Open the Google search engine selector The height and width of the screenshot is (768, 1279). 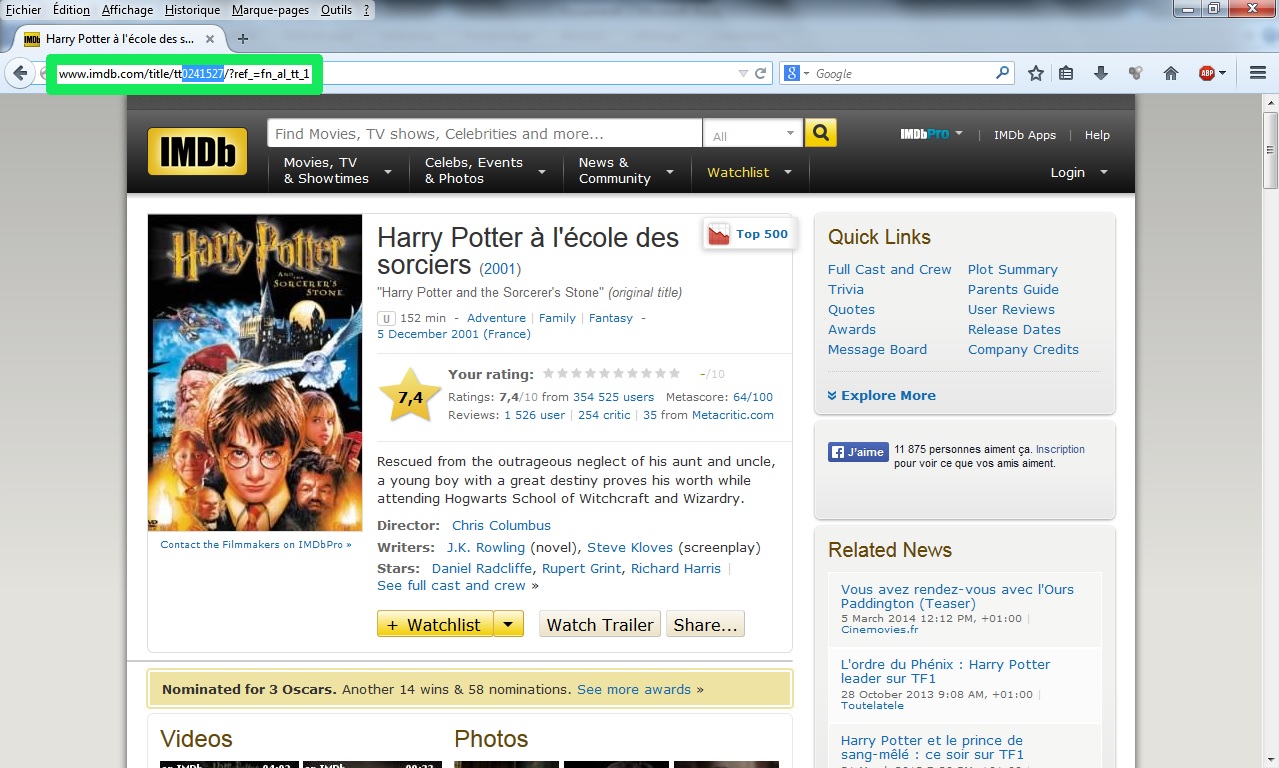(796, 73)
